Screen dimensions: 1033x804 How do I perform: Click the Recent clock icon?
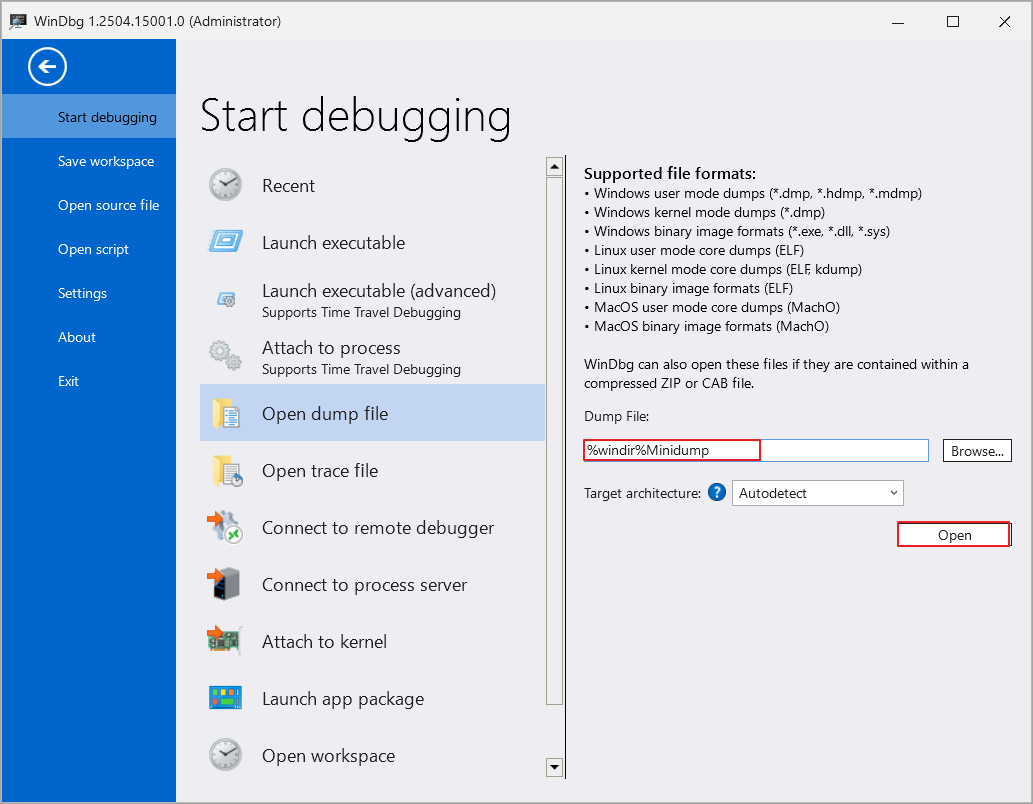[225, 185]
